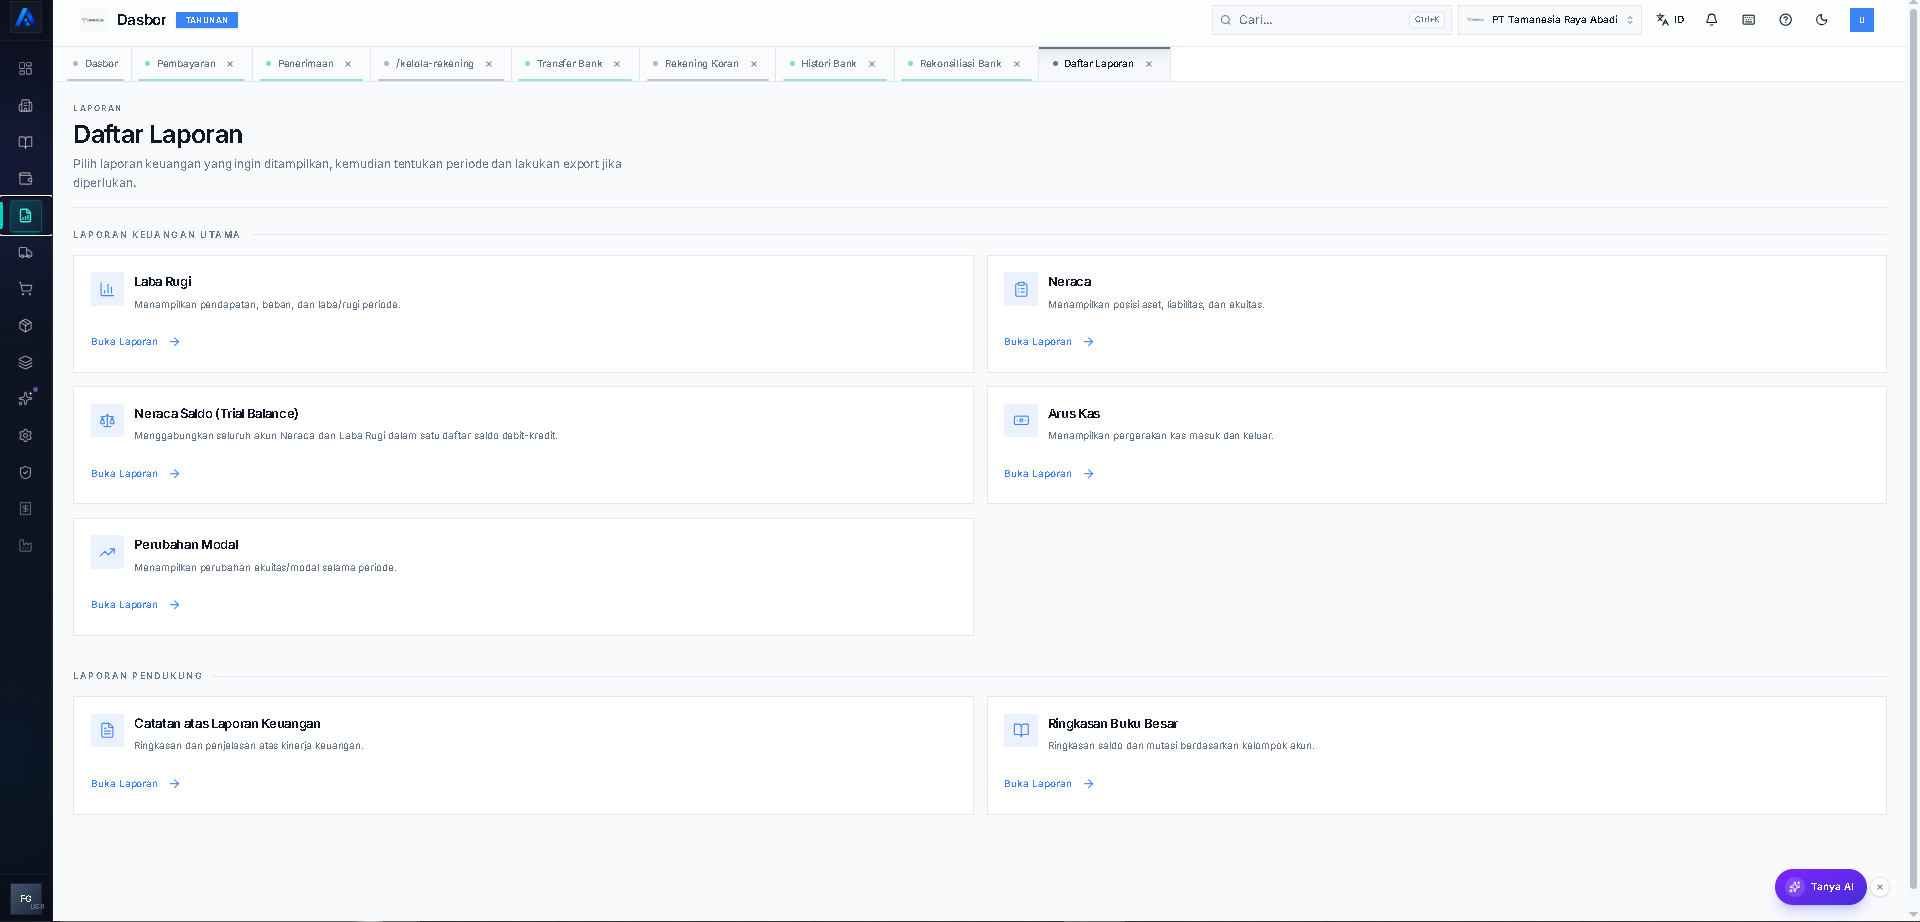Viewport: 1920px width, 922px height.
Task: Open the package box icon in sidebar
Action: [26, 326]
